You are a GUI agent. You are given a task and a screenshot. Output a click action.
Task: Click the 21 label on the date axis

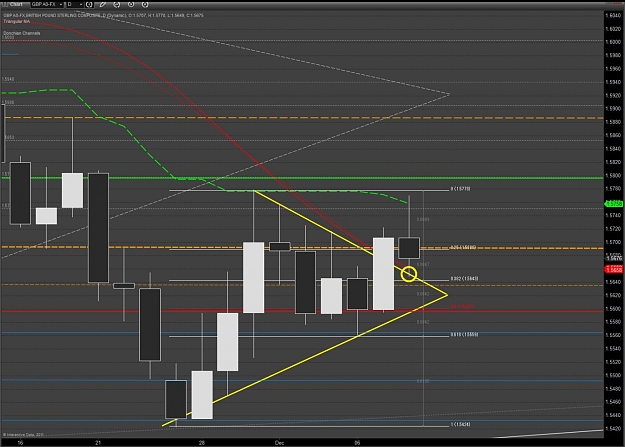(x=98, y=443)
